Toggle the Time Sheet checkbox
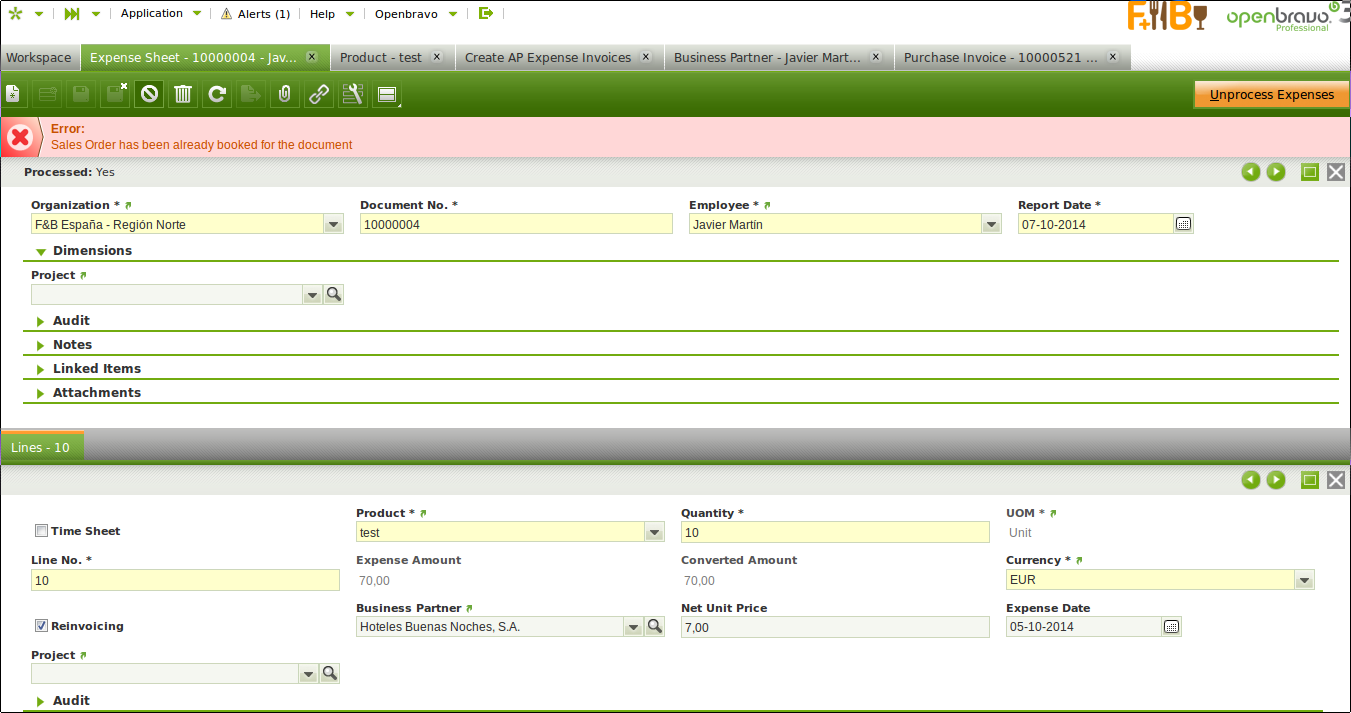 tap(41, 531)
